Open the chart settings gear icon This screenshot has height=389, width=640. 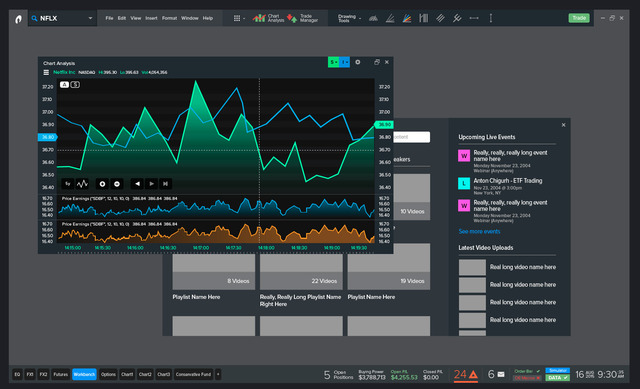358,62
